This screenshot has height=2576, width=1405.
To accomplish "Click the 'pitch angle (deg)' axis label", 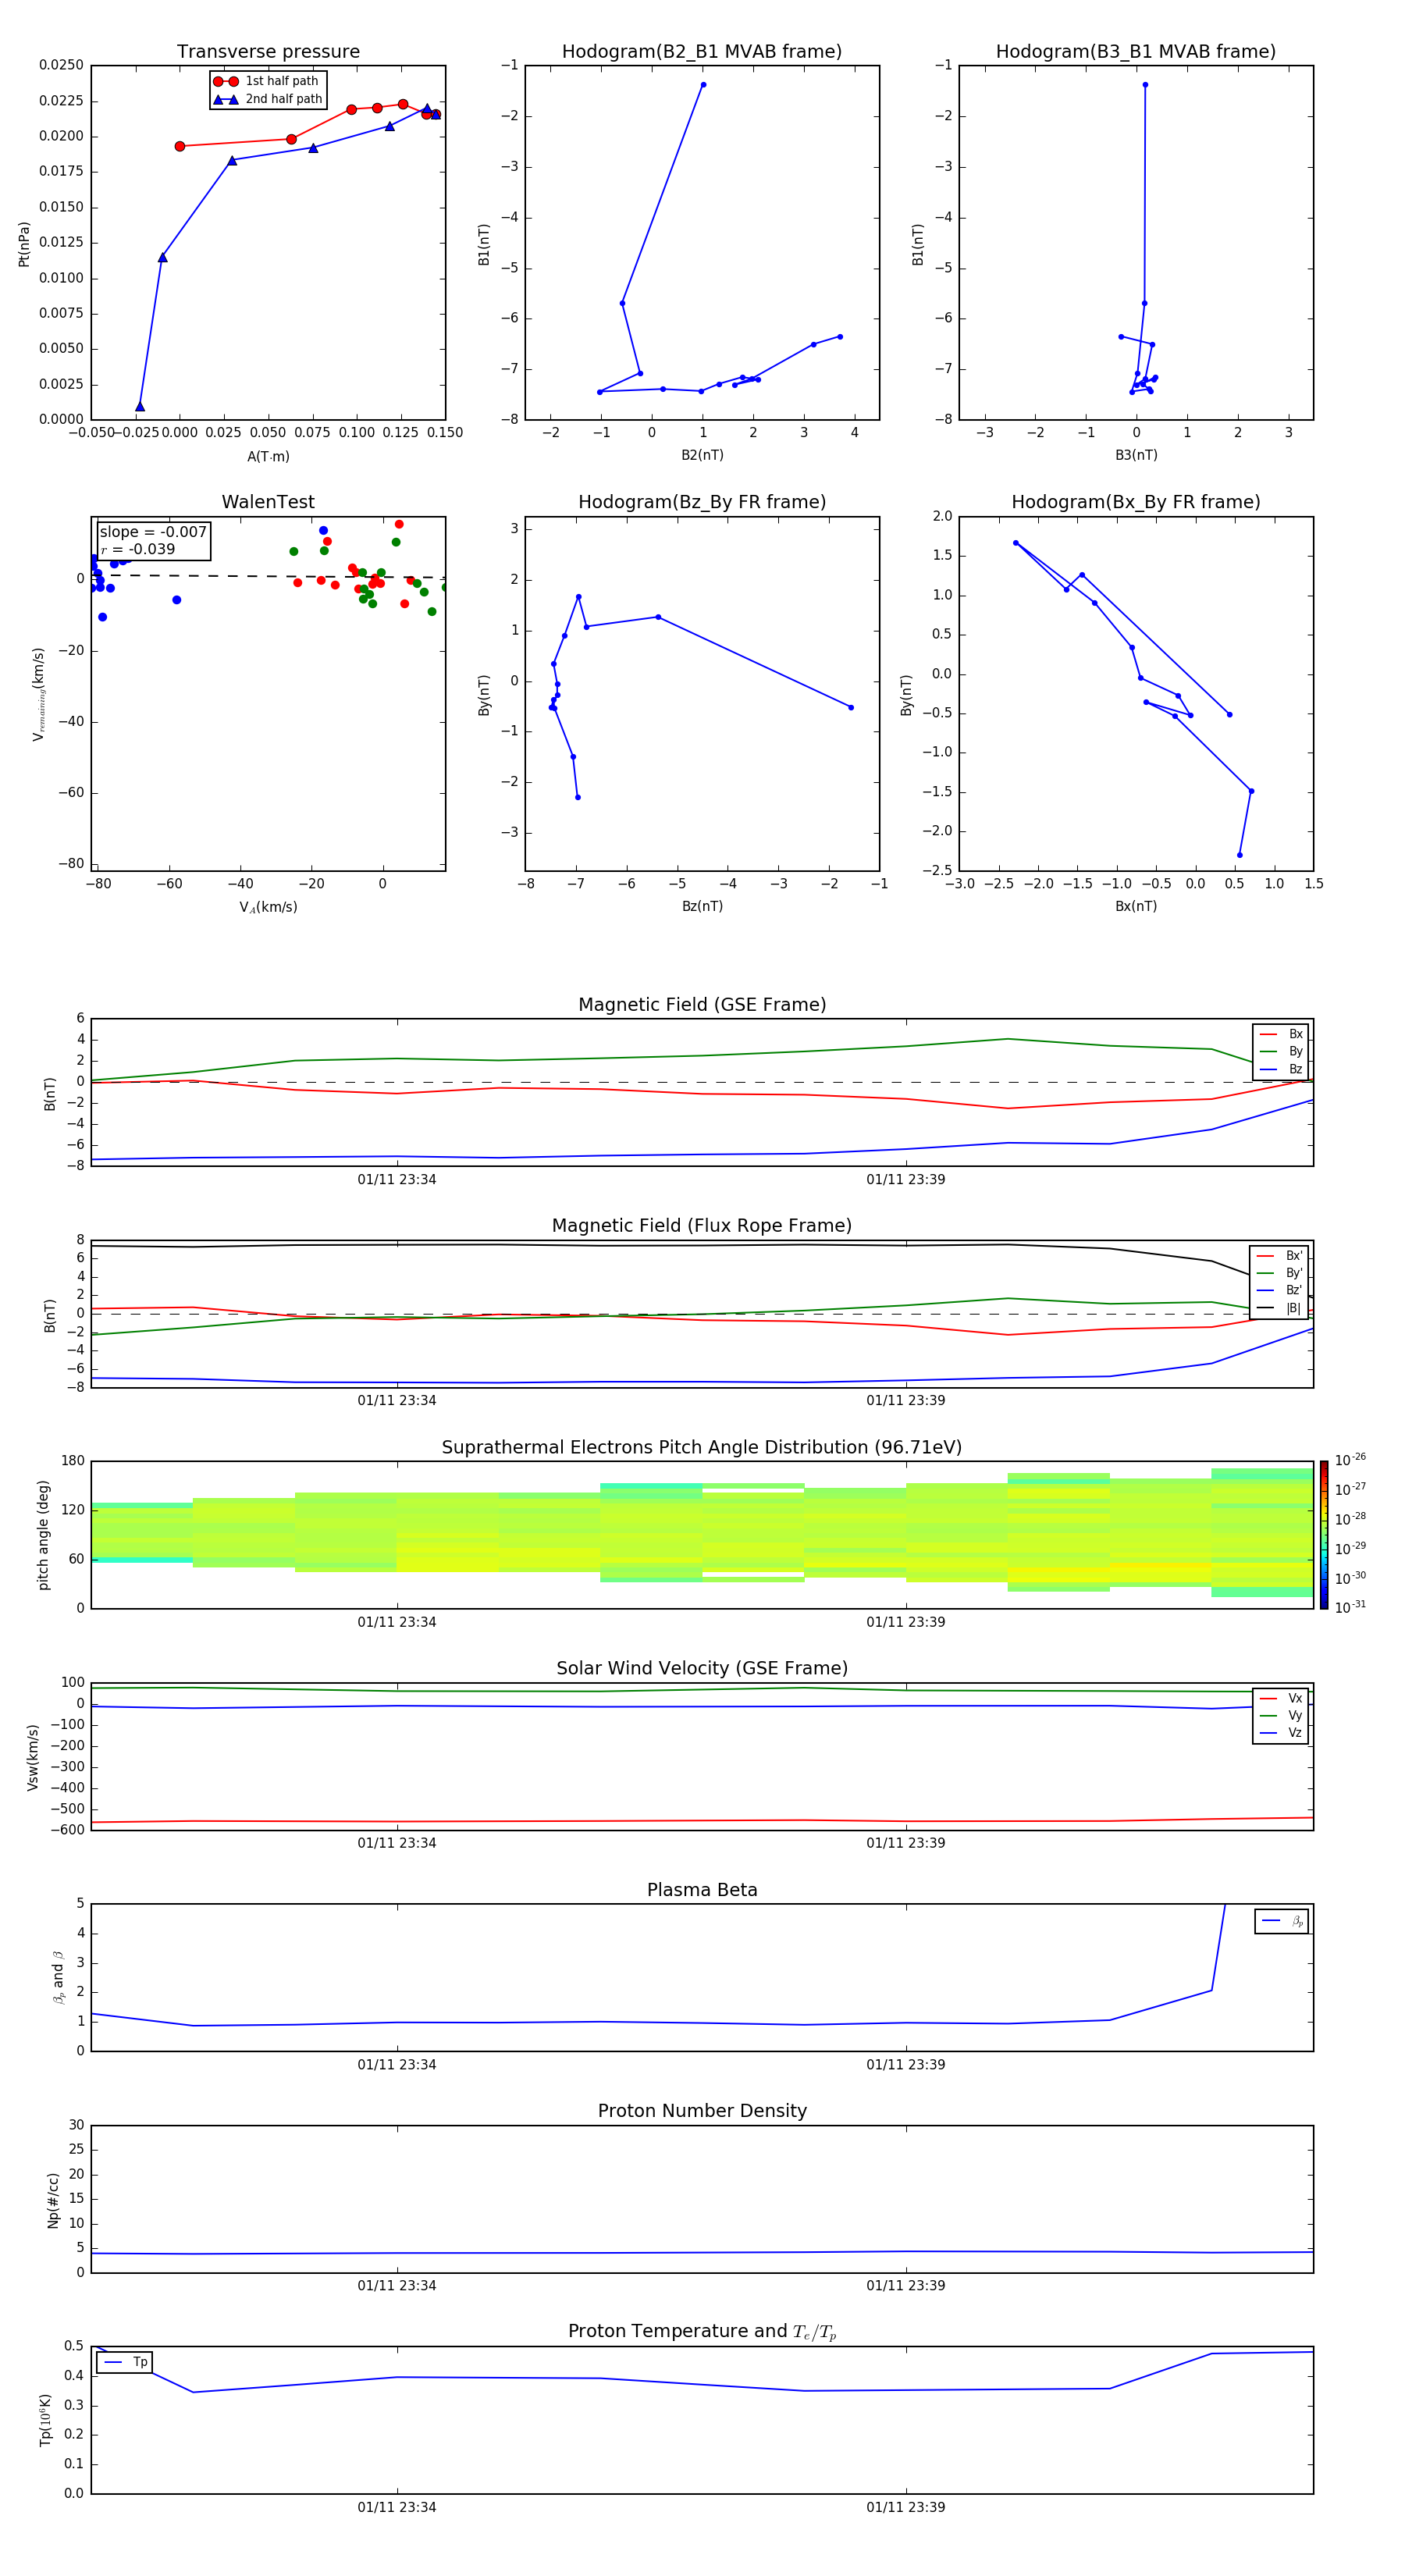I will point(43,1535).
